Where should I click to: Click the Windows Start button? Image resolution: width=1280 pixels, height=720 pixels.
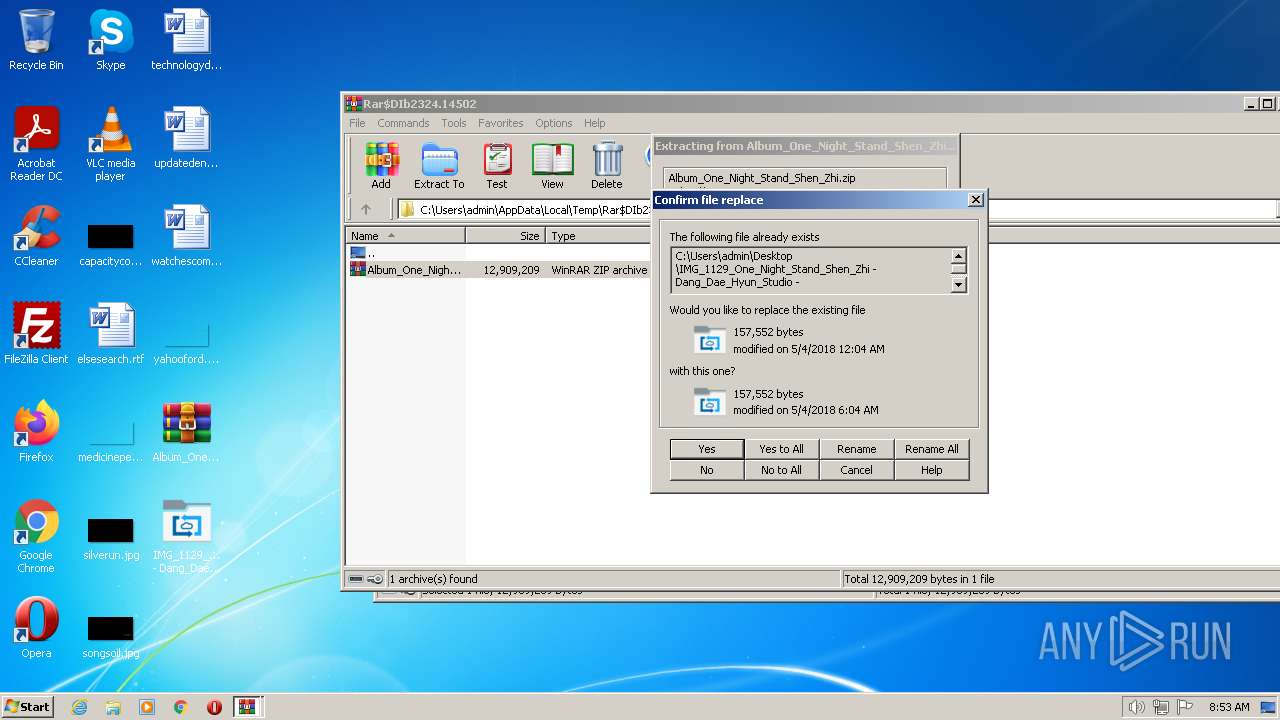(x=28, y=706)
